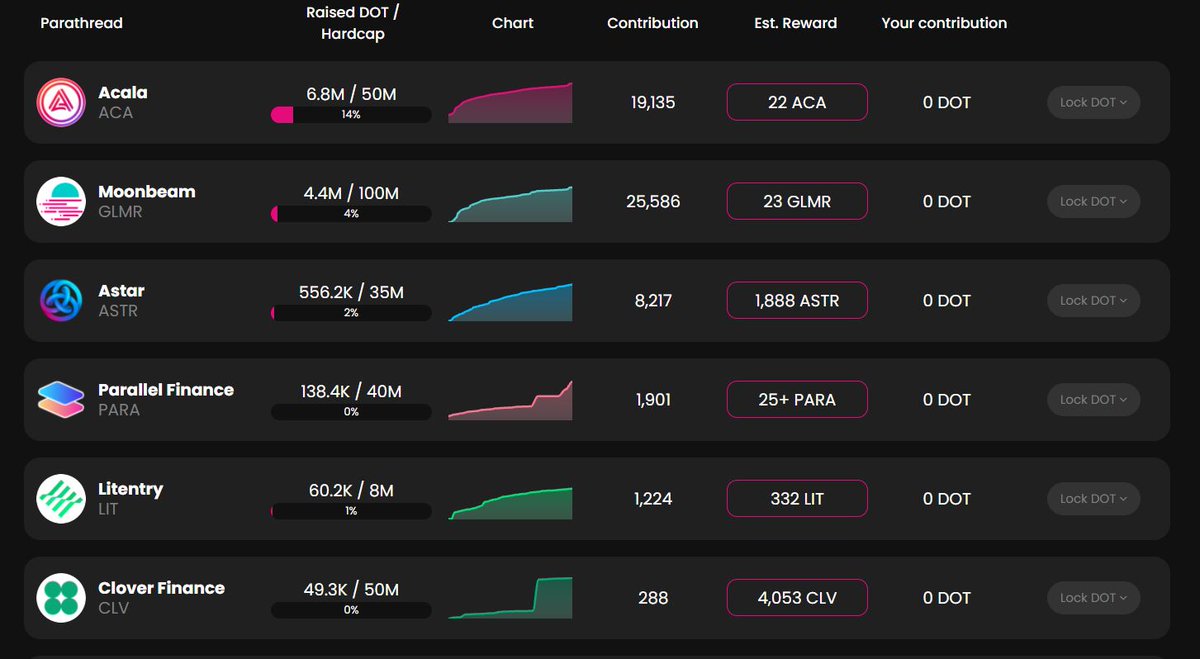Image resolution: width=1200 pixels, height=659 pixels.
Task: Select the Astar project name
Action: (x=121, y=290)
